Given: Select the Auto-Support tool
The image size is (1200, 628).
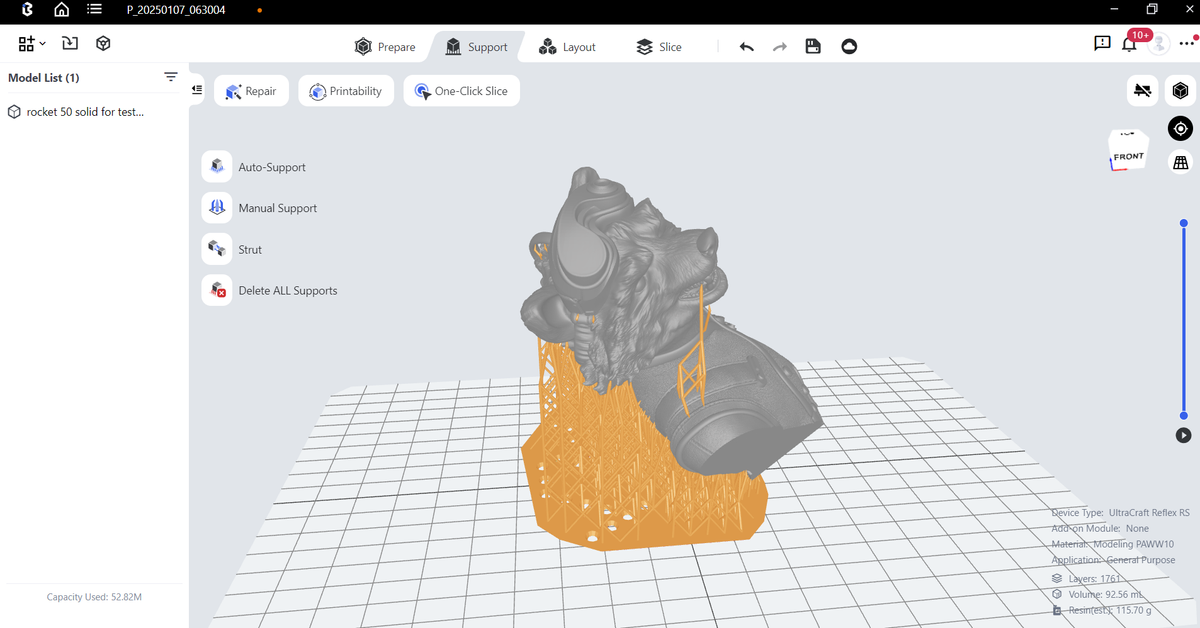Looking at the screenshot, I should (271, 166).
